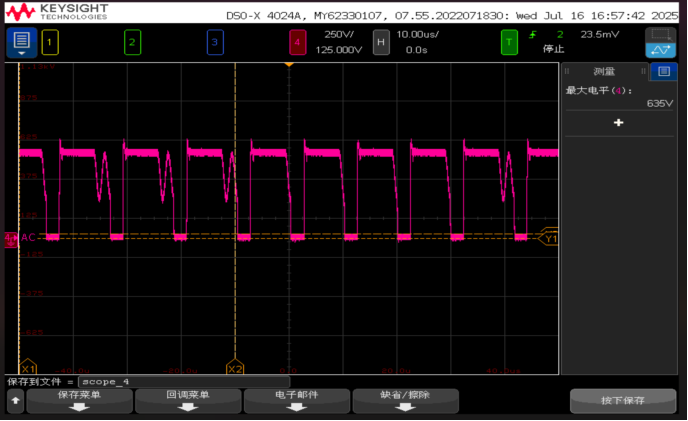Image resolution: width=688 pixels, height=421 pixels.
Task: Open the main menu list icon
Action: click(x=22, y=43)
